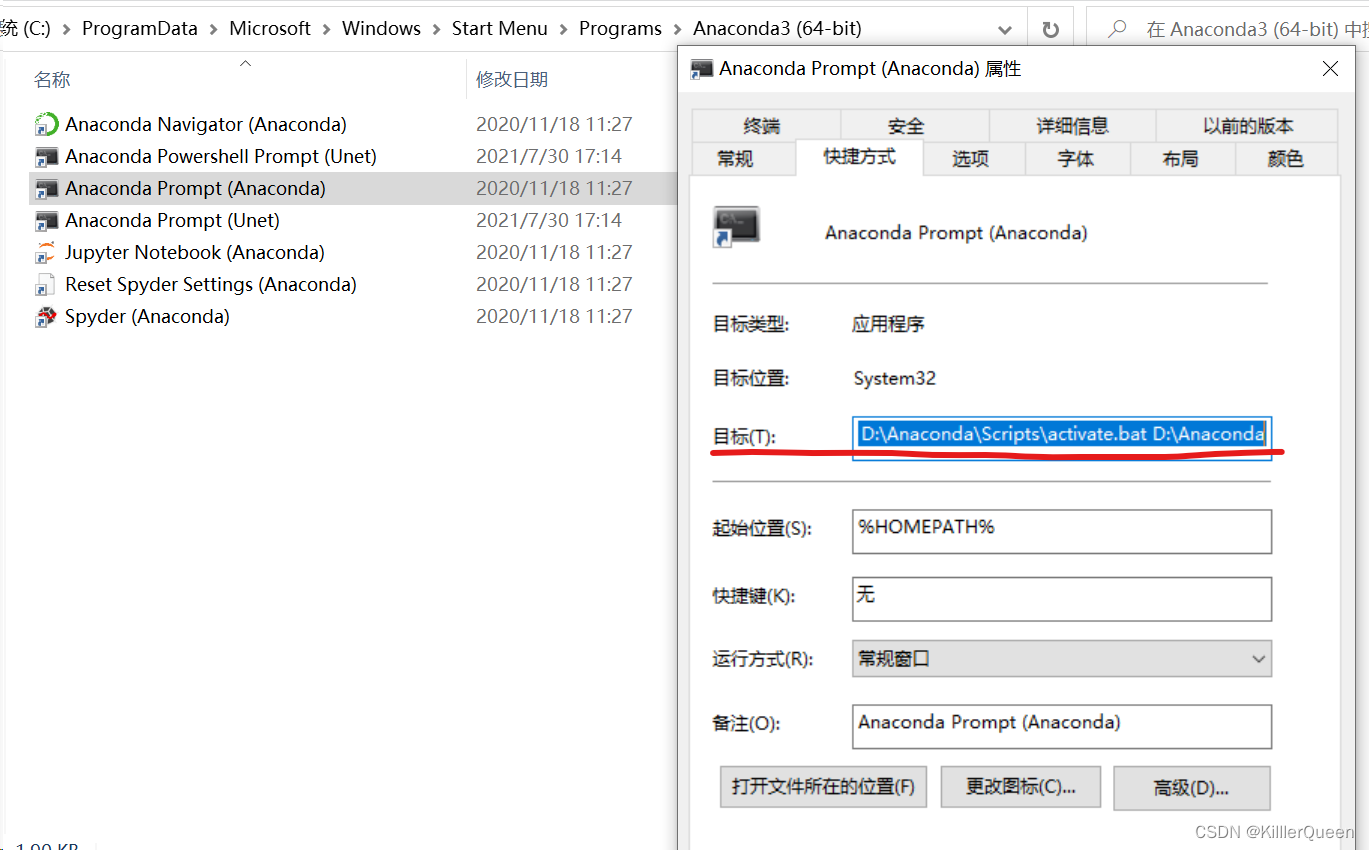1369x850 pixels.
Task: Switch to the 字体 tab
Action: pyautogui.click(x=1076, y=159)
